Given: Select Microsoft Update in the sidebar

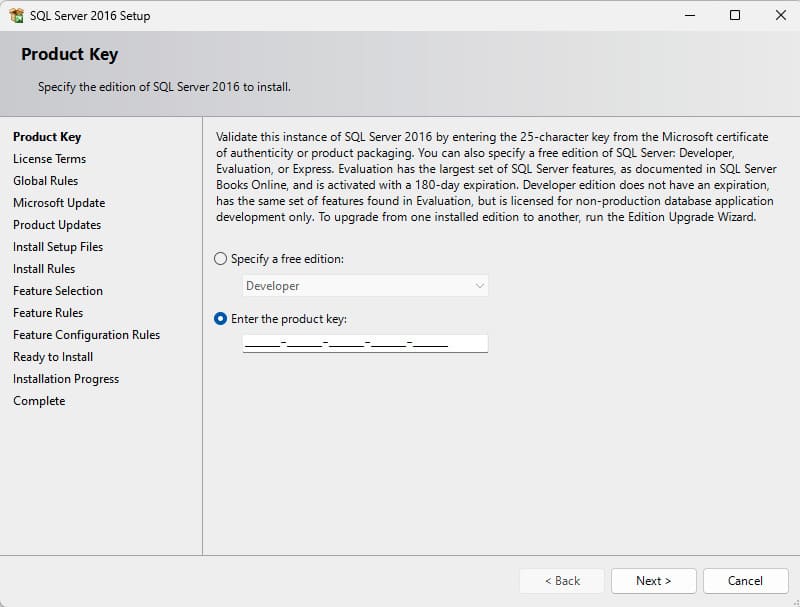Looking at the screenshot, I should pyautogui.click(x=59, y=203).
